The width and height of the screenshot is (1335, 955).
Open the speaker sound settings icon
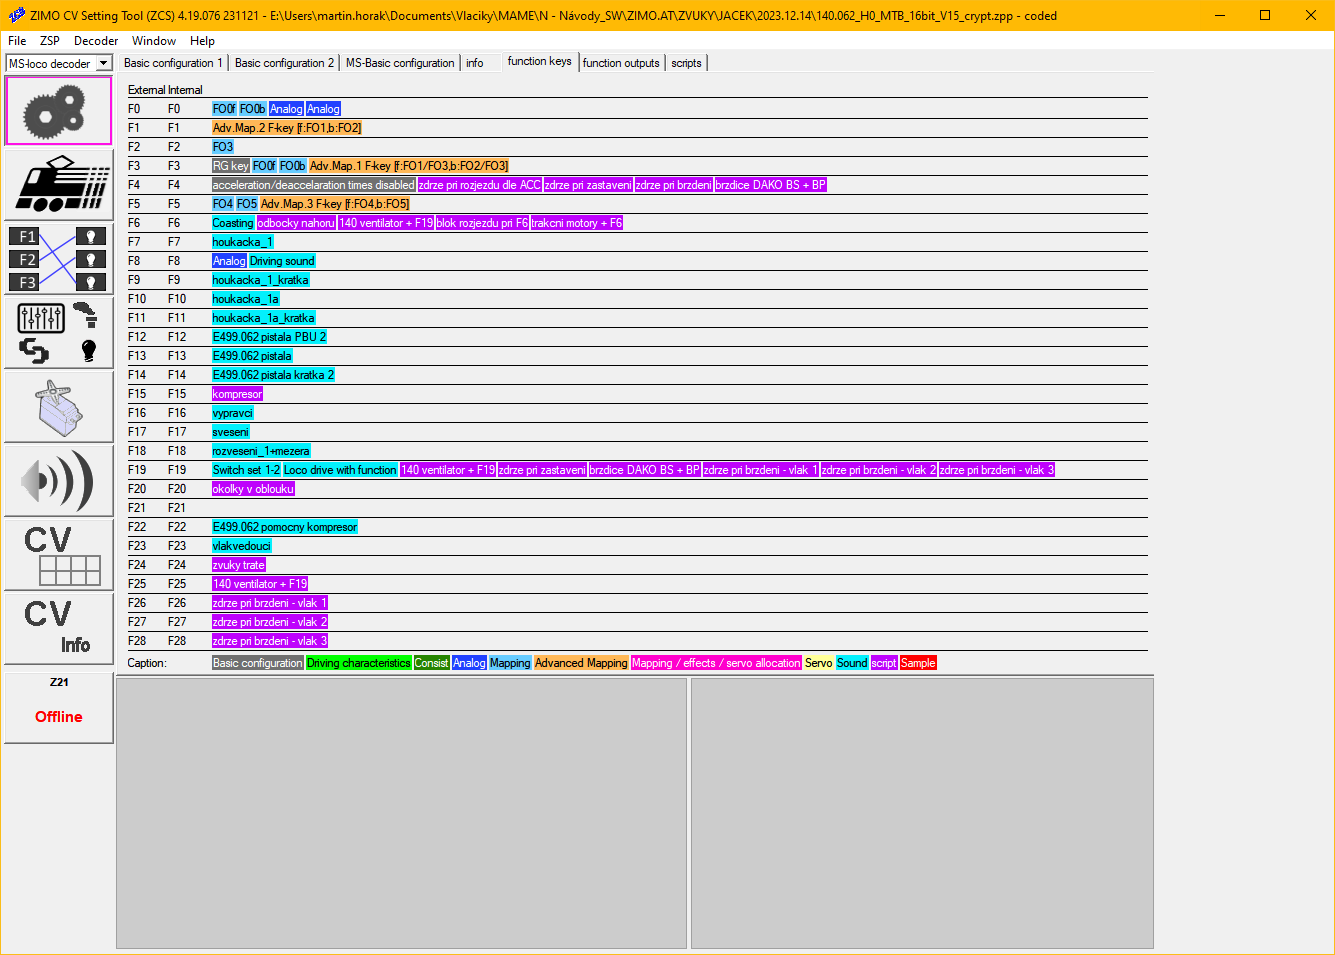58,481
